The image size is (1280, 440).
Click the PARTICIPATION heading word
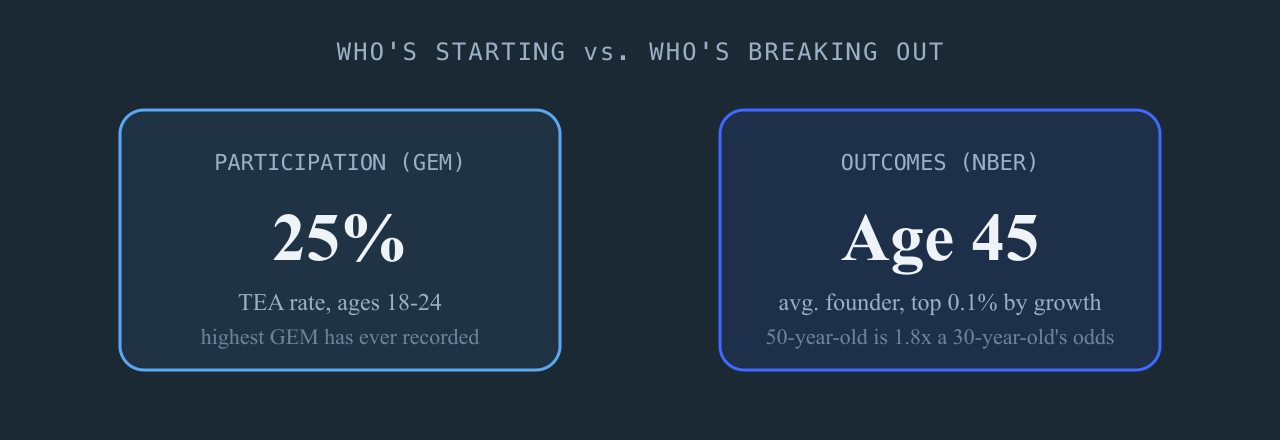click(x=300, y=162)
